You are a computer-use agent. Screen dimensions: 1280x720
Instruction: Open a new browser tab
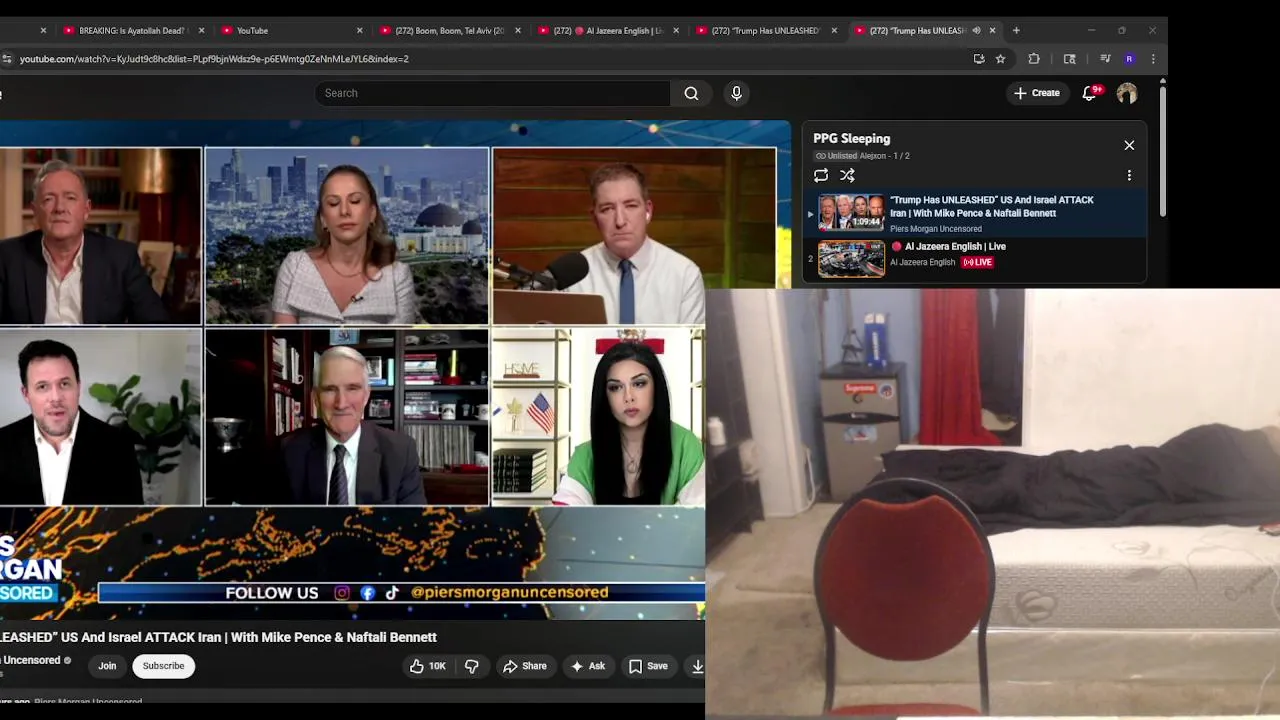1016,30
